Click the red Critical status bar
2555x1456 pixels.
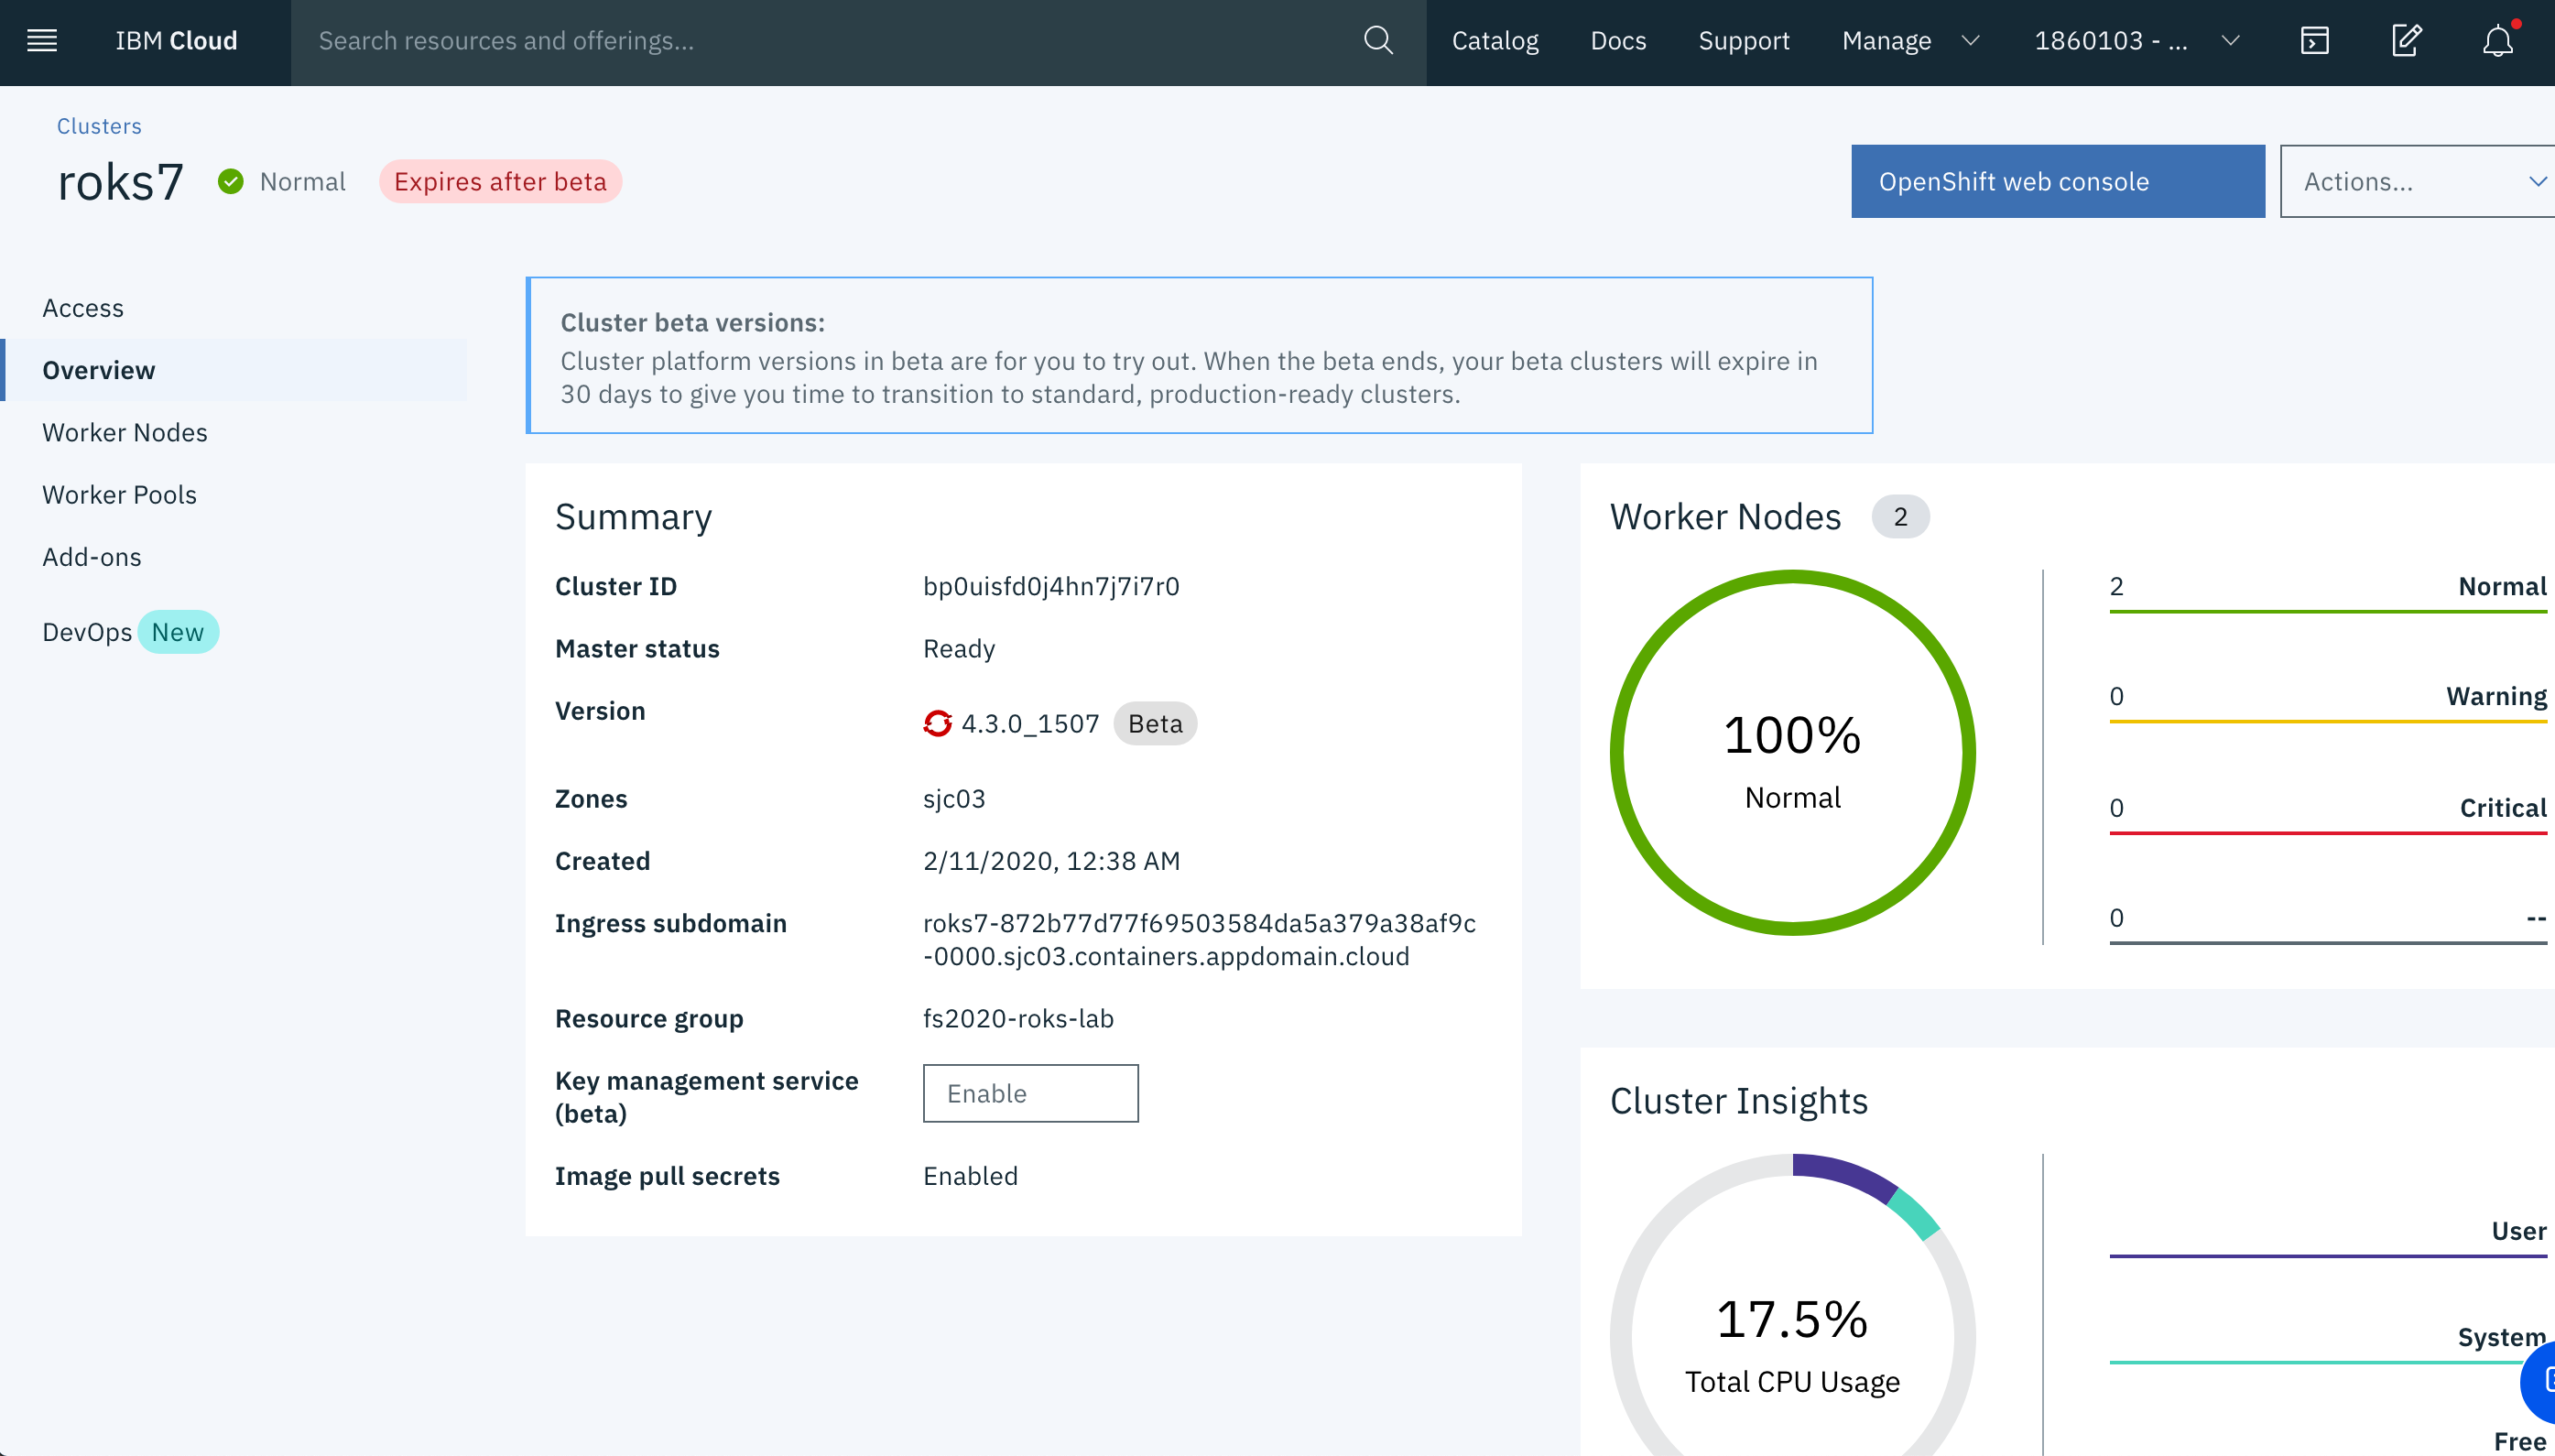(2328, 832)
